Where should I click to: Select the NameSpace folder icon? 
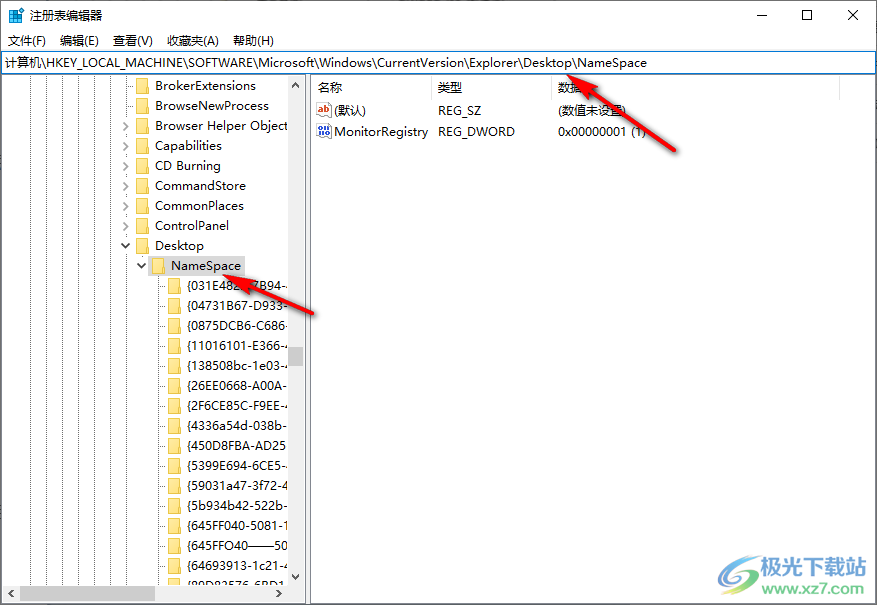(158, 266)
